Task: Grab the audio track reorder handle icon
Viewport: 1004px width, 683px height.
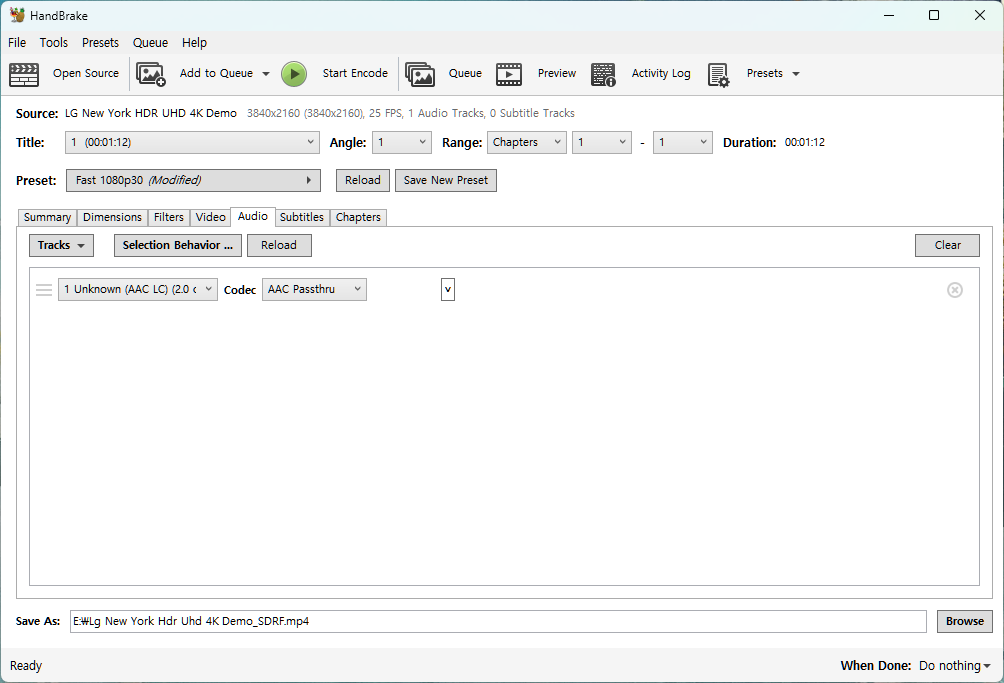Action: [x=44, y=290]
